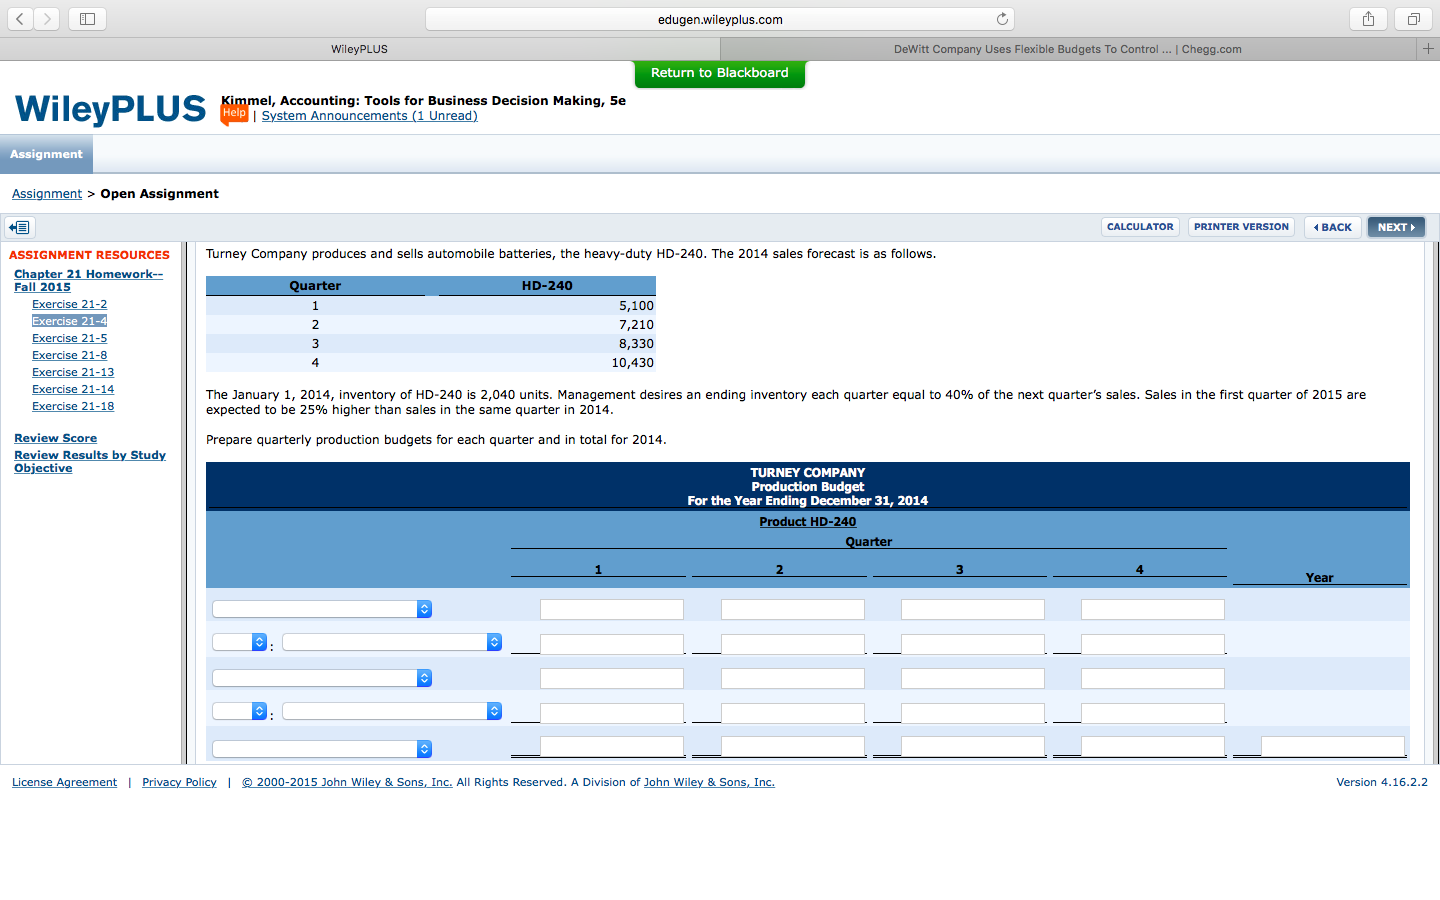This screenshot has width=1440, height=900.
Task: Switch to WileyPLUS browser tab
Action: (360, 49)
